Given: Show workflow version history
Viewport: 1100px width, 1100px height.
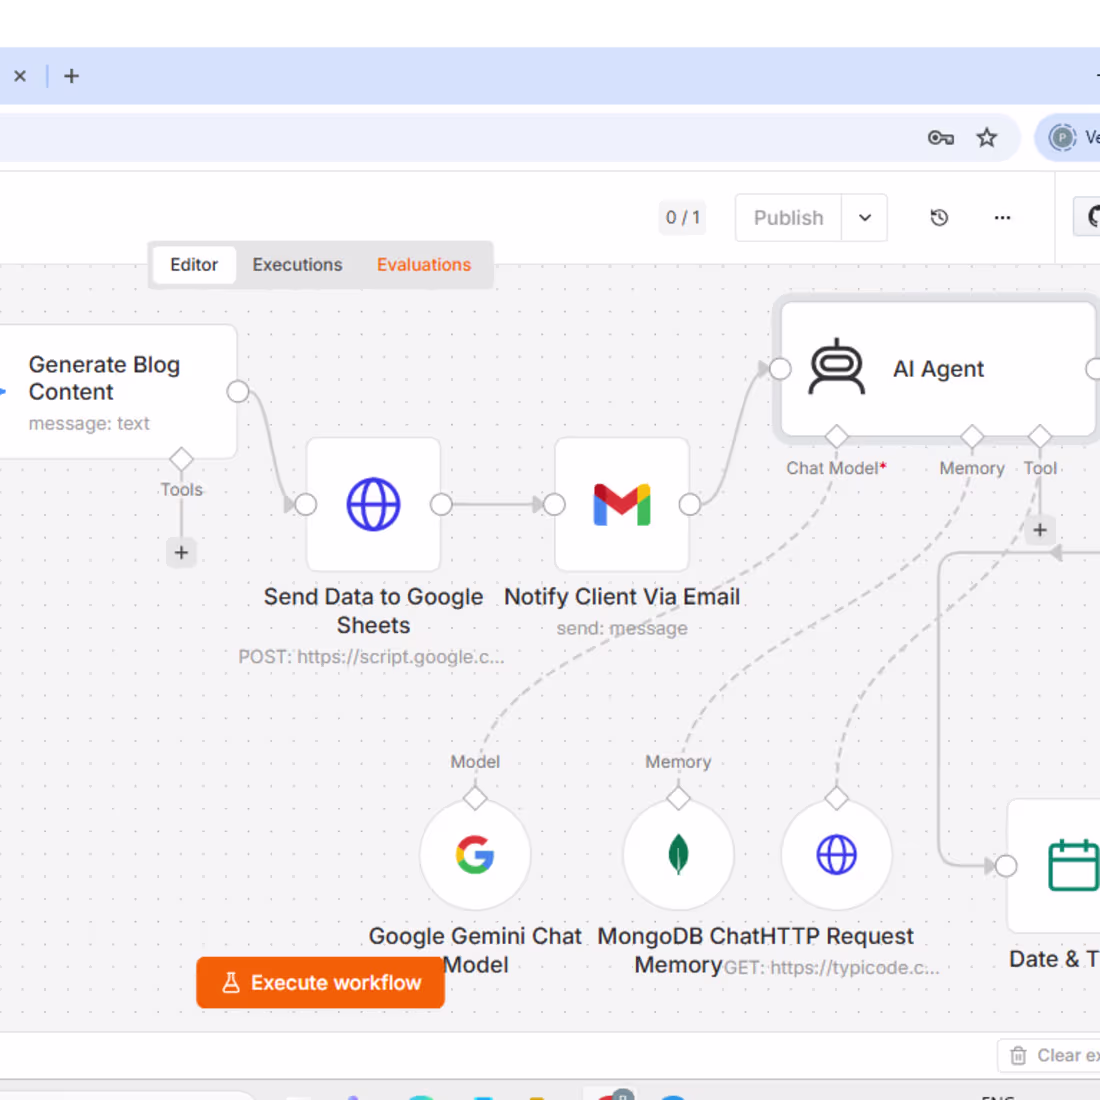Looking at the screenshot, I should pos(939,217).
